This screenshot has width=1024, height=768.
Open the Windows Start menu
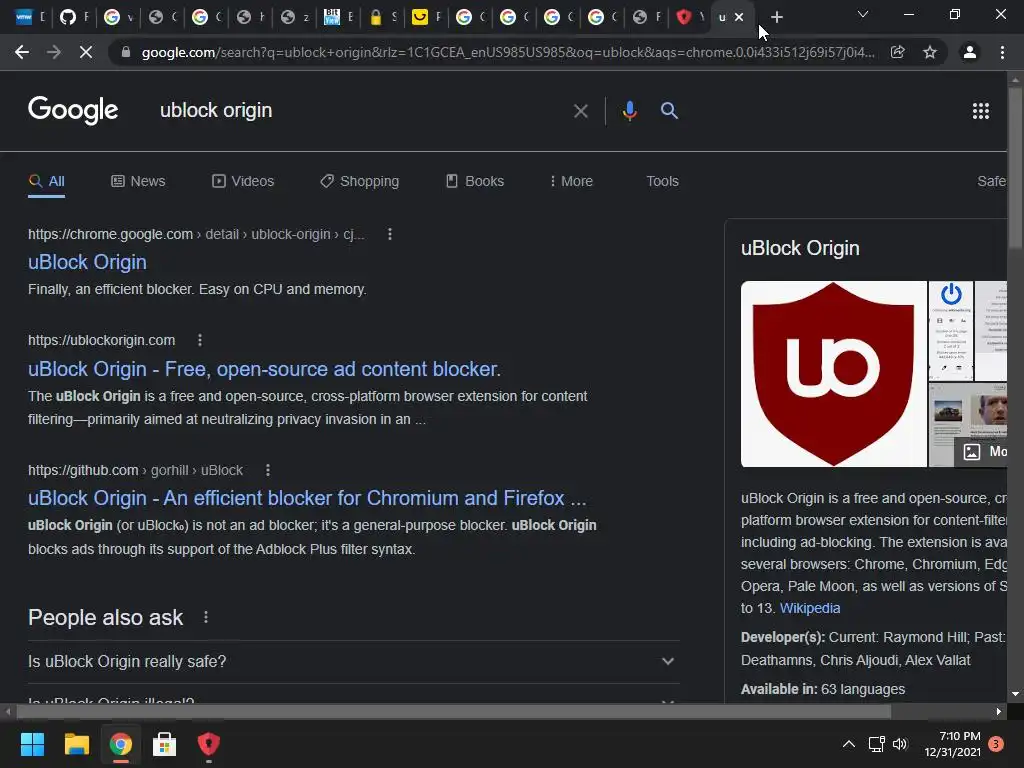point(32,744)
